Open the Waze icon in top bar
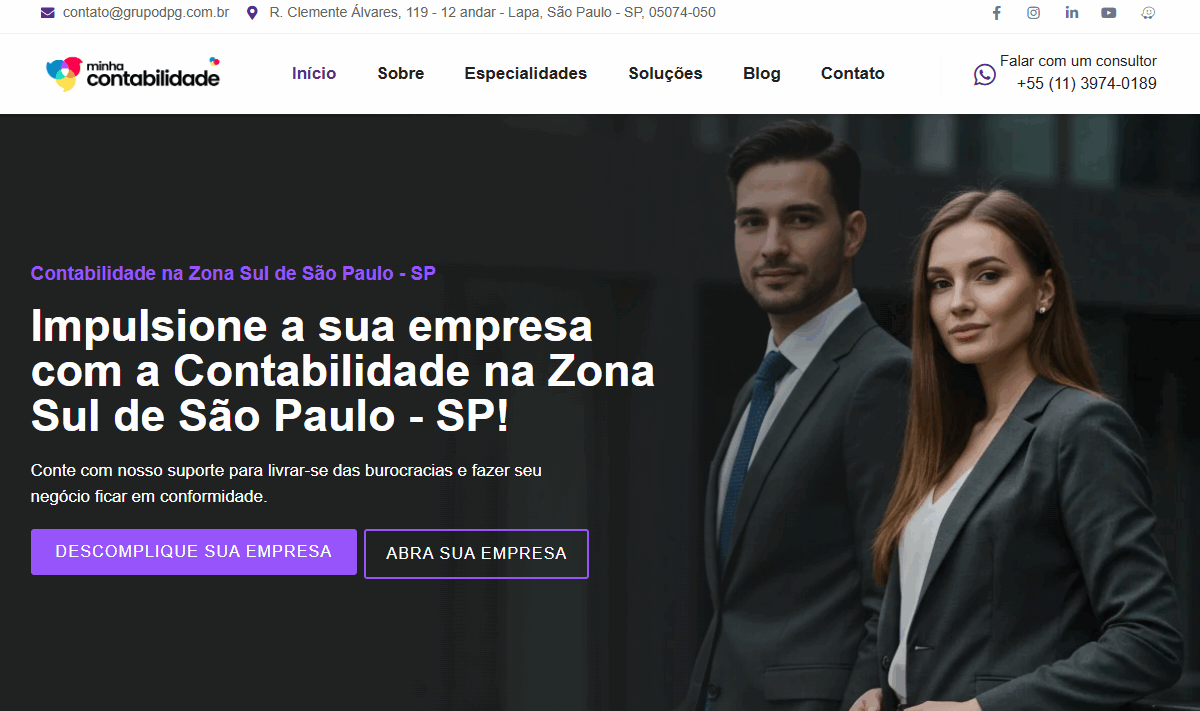 (1148, 13)
